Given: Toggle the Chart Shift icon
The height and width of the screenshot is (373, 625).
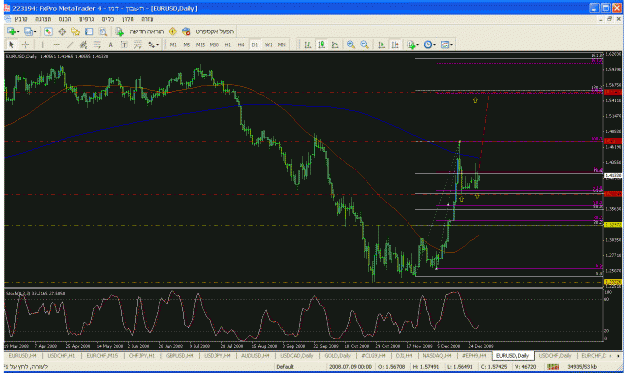Looking at the screenshot, I should pyautogui.click(x=395, y=45).
